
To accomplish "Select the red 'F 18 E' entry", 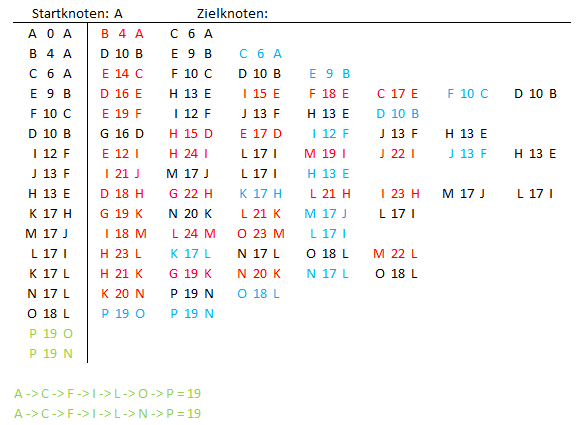I will 329,94.
